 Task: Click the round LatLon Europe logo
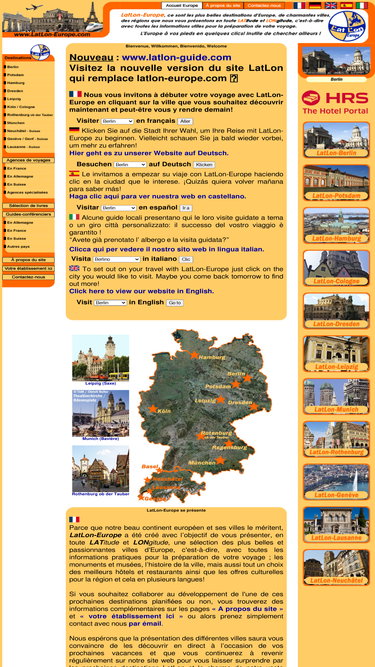pos(347,26)
